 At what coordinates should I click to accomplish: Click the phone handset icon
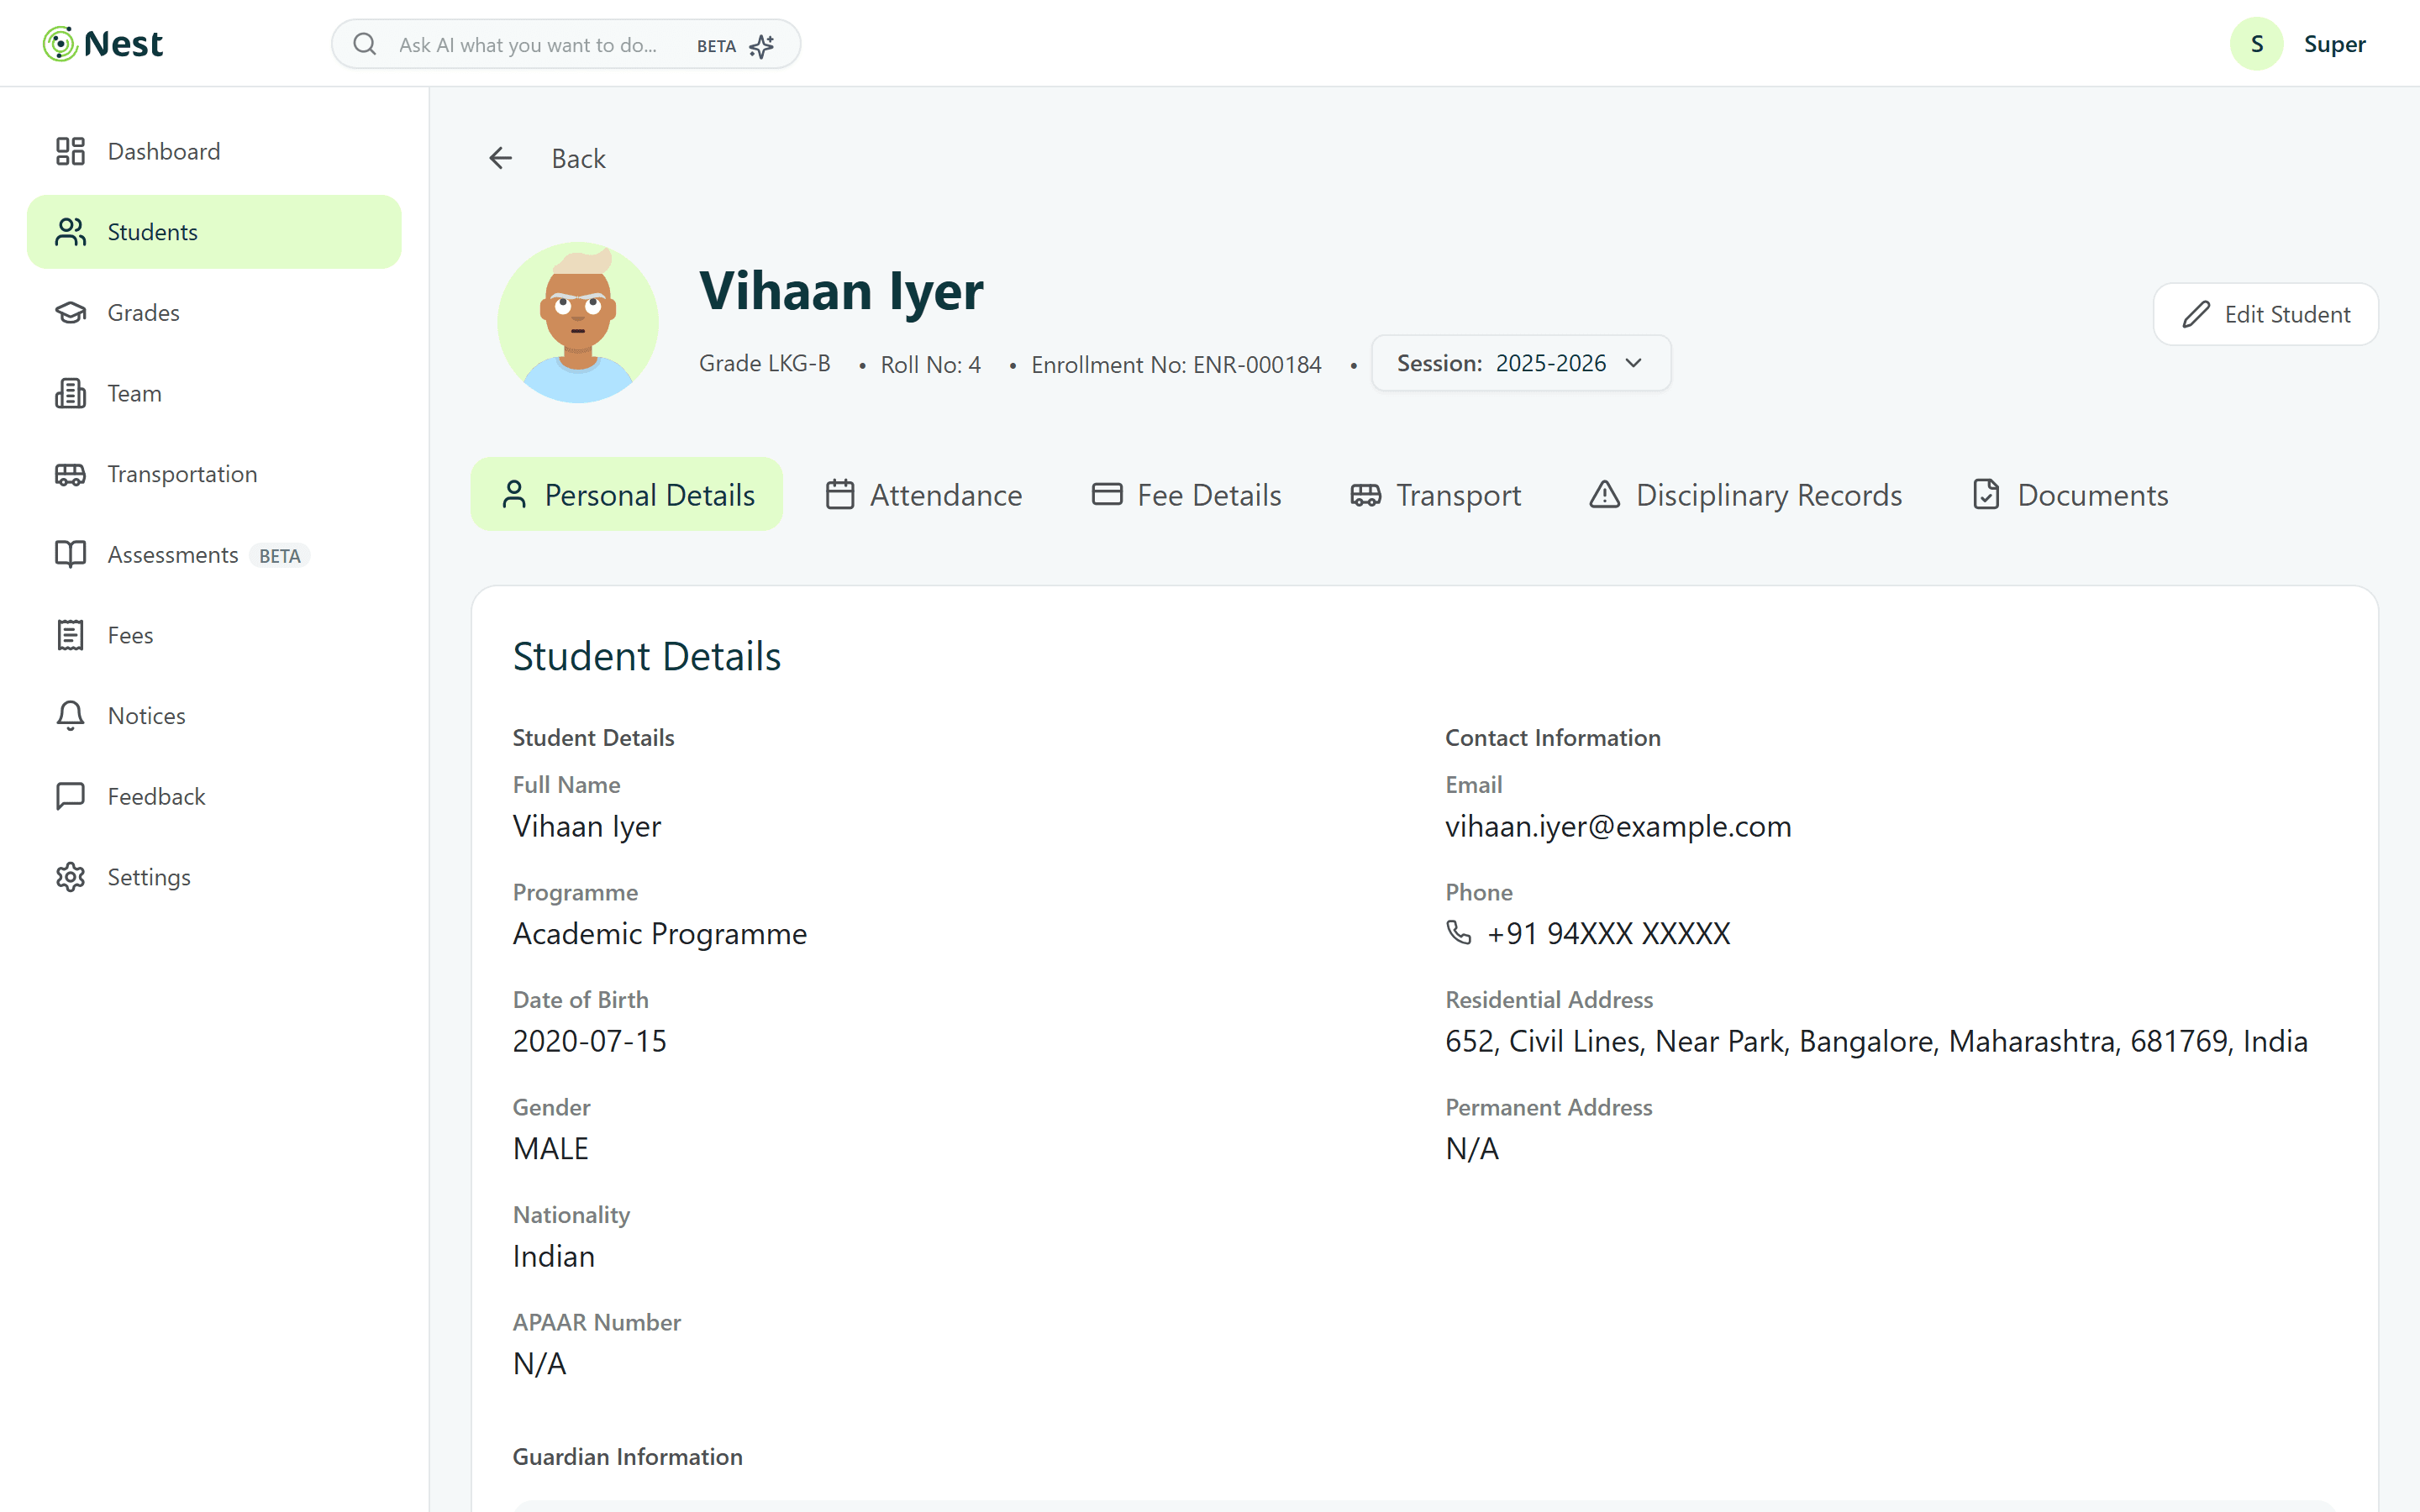coord(1459,933)
